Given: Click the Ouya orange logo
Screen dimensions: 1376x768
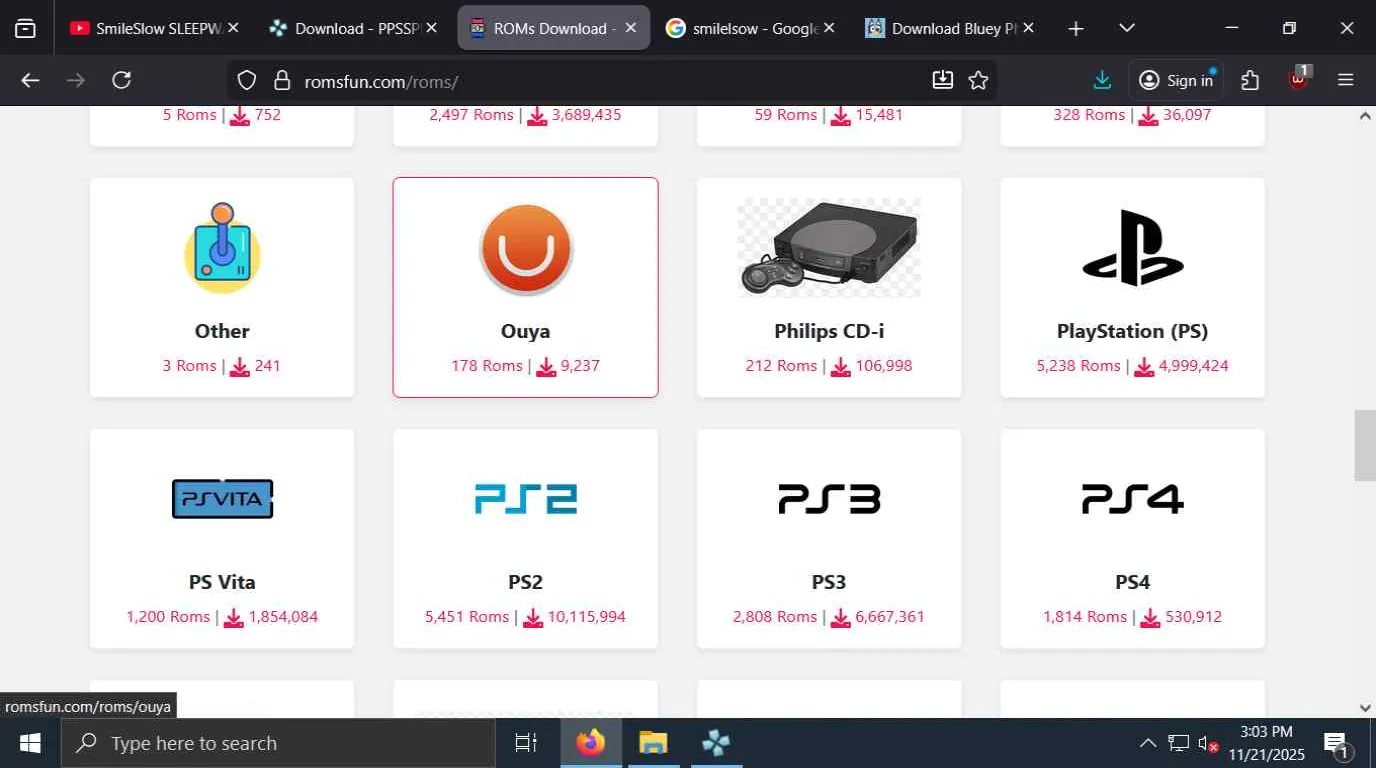Looking at the screenshot, I should point(525,249).
